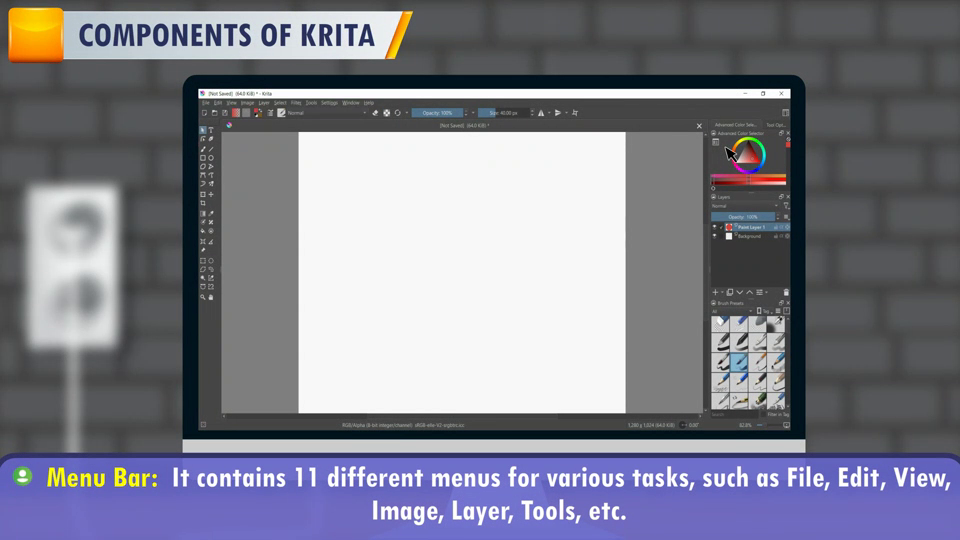Adjust the brush Size slider
Image resolution: width=960 pixels, height=540 pixels.
tap(504, 113)
